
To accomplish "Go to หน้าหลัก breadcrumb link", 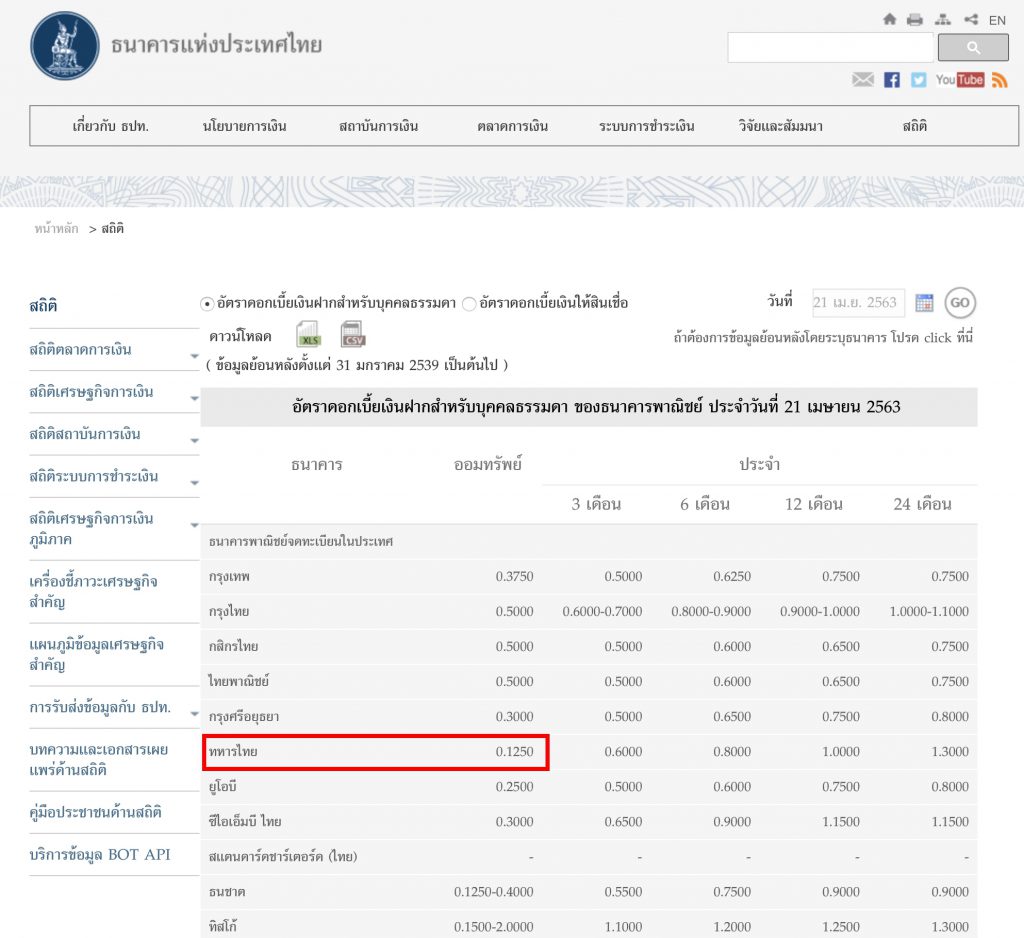I will (x=56, y=229).
